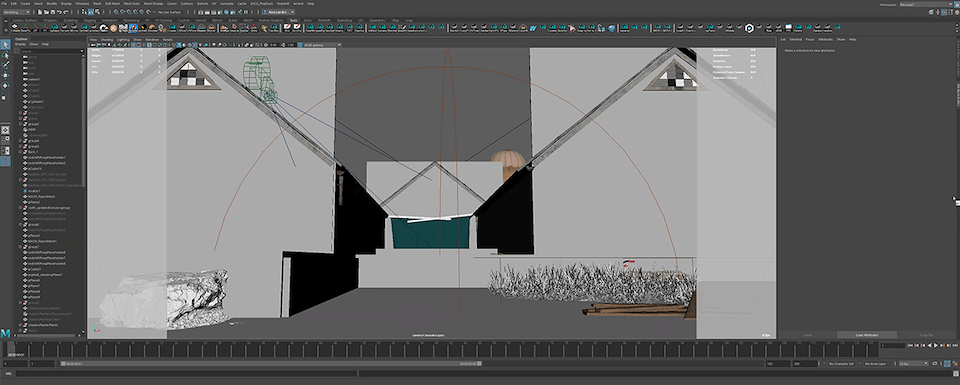Open the Attribute Editor Focus menu
960x385 pixels.
click(x=809, y=39)
